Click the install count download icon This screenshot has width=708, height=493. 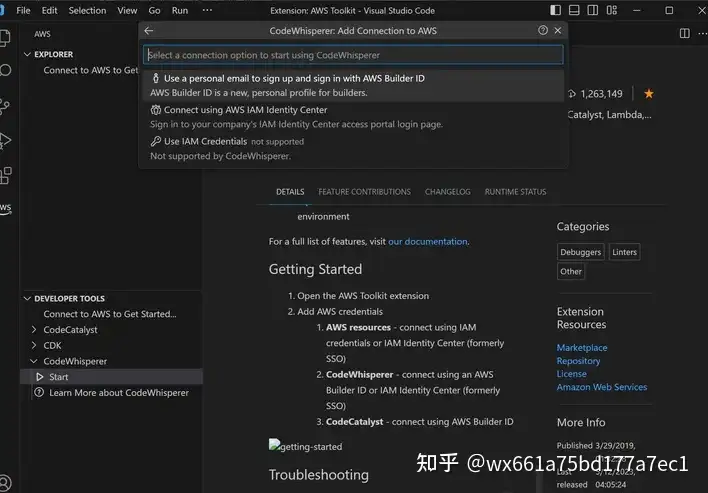pyautogui.click(x=572, y=94)
